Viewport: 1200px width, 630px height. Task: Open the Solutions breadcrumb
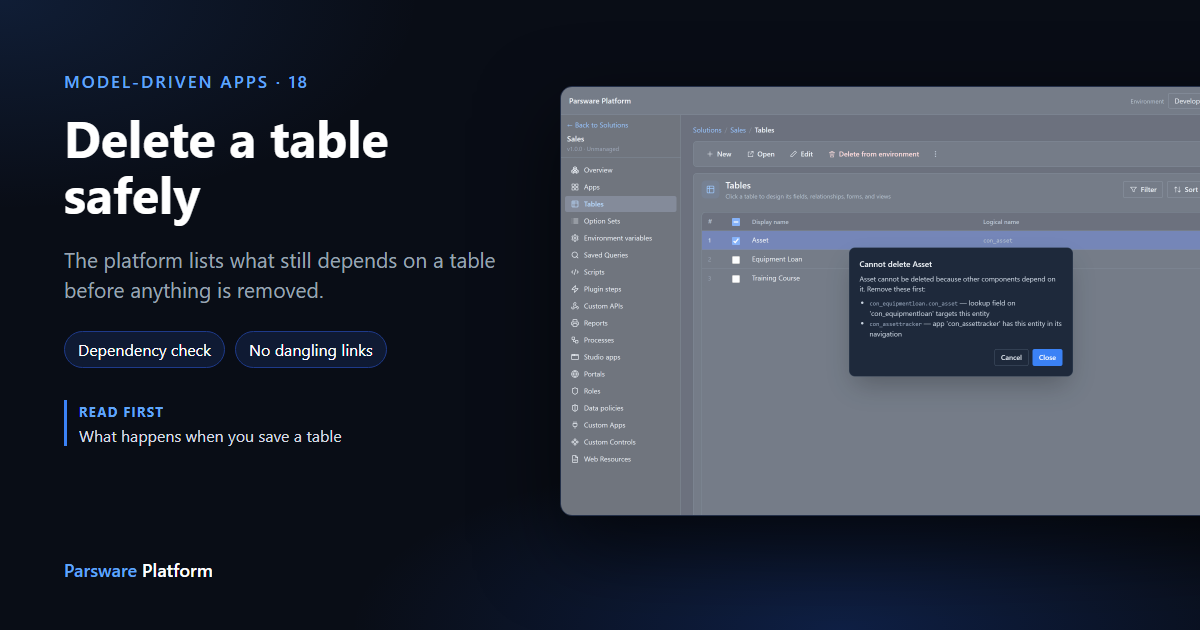707,130
